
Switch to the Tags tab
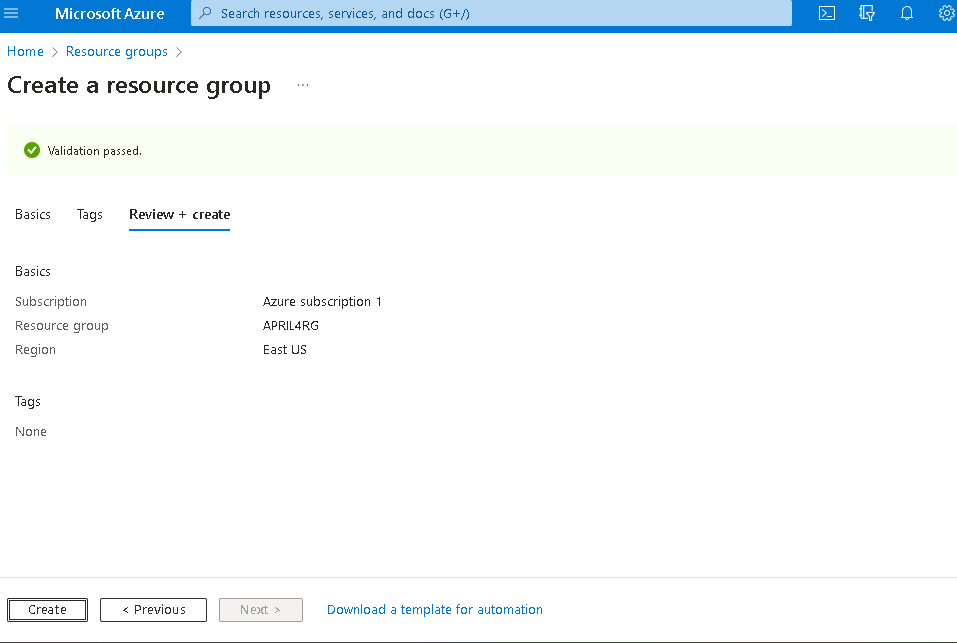click(89, 214)
